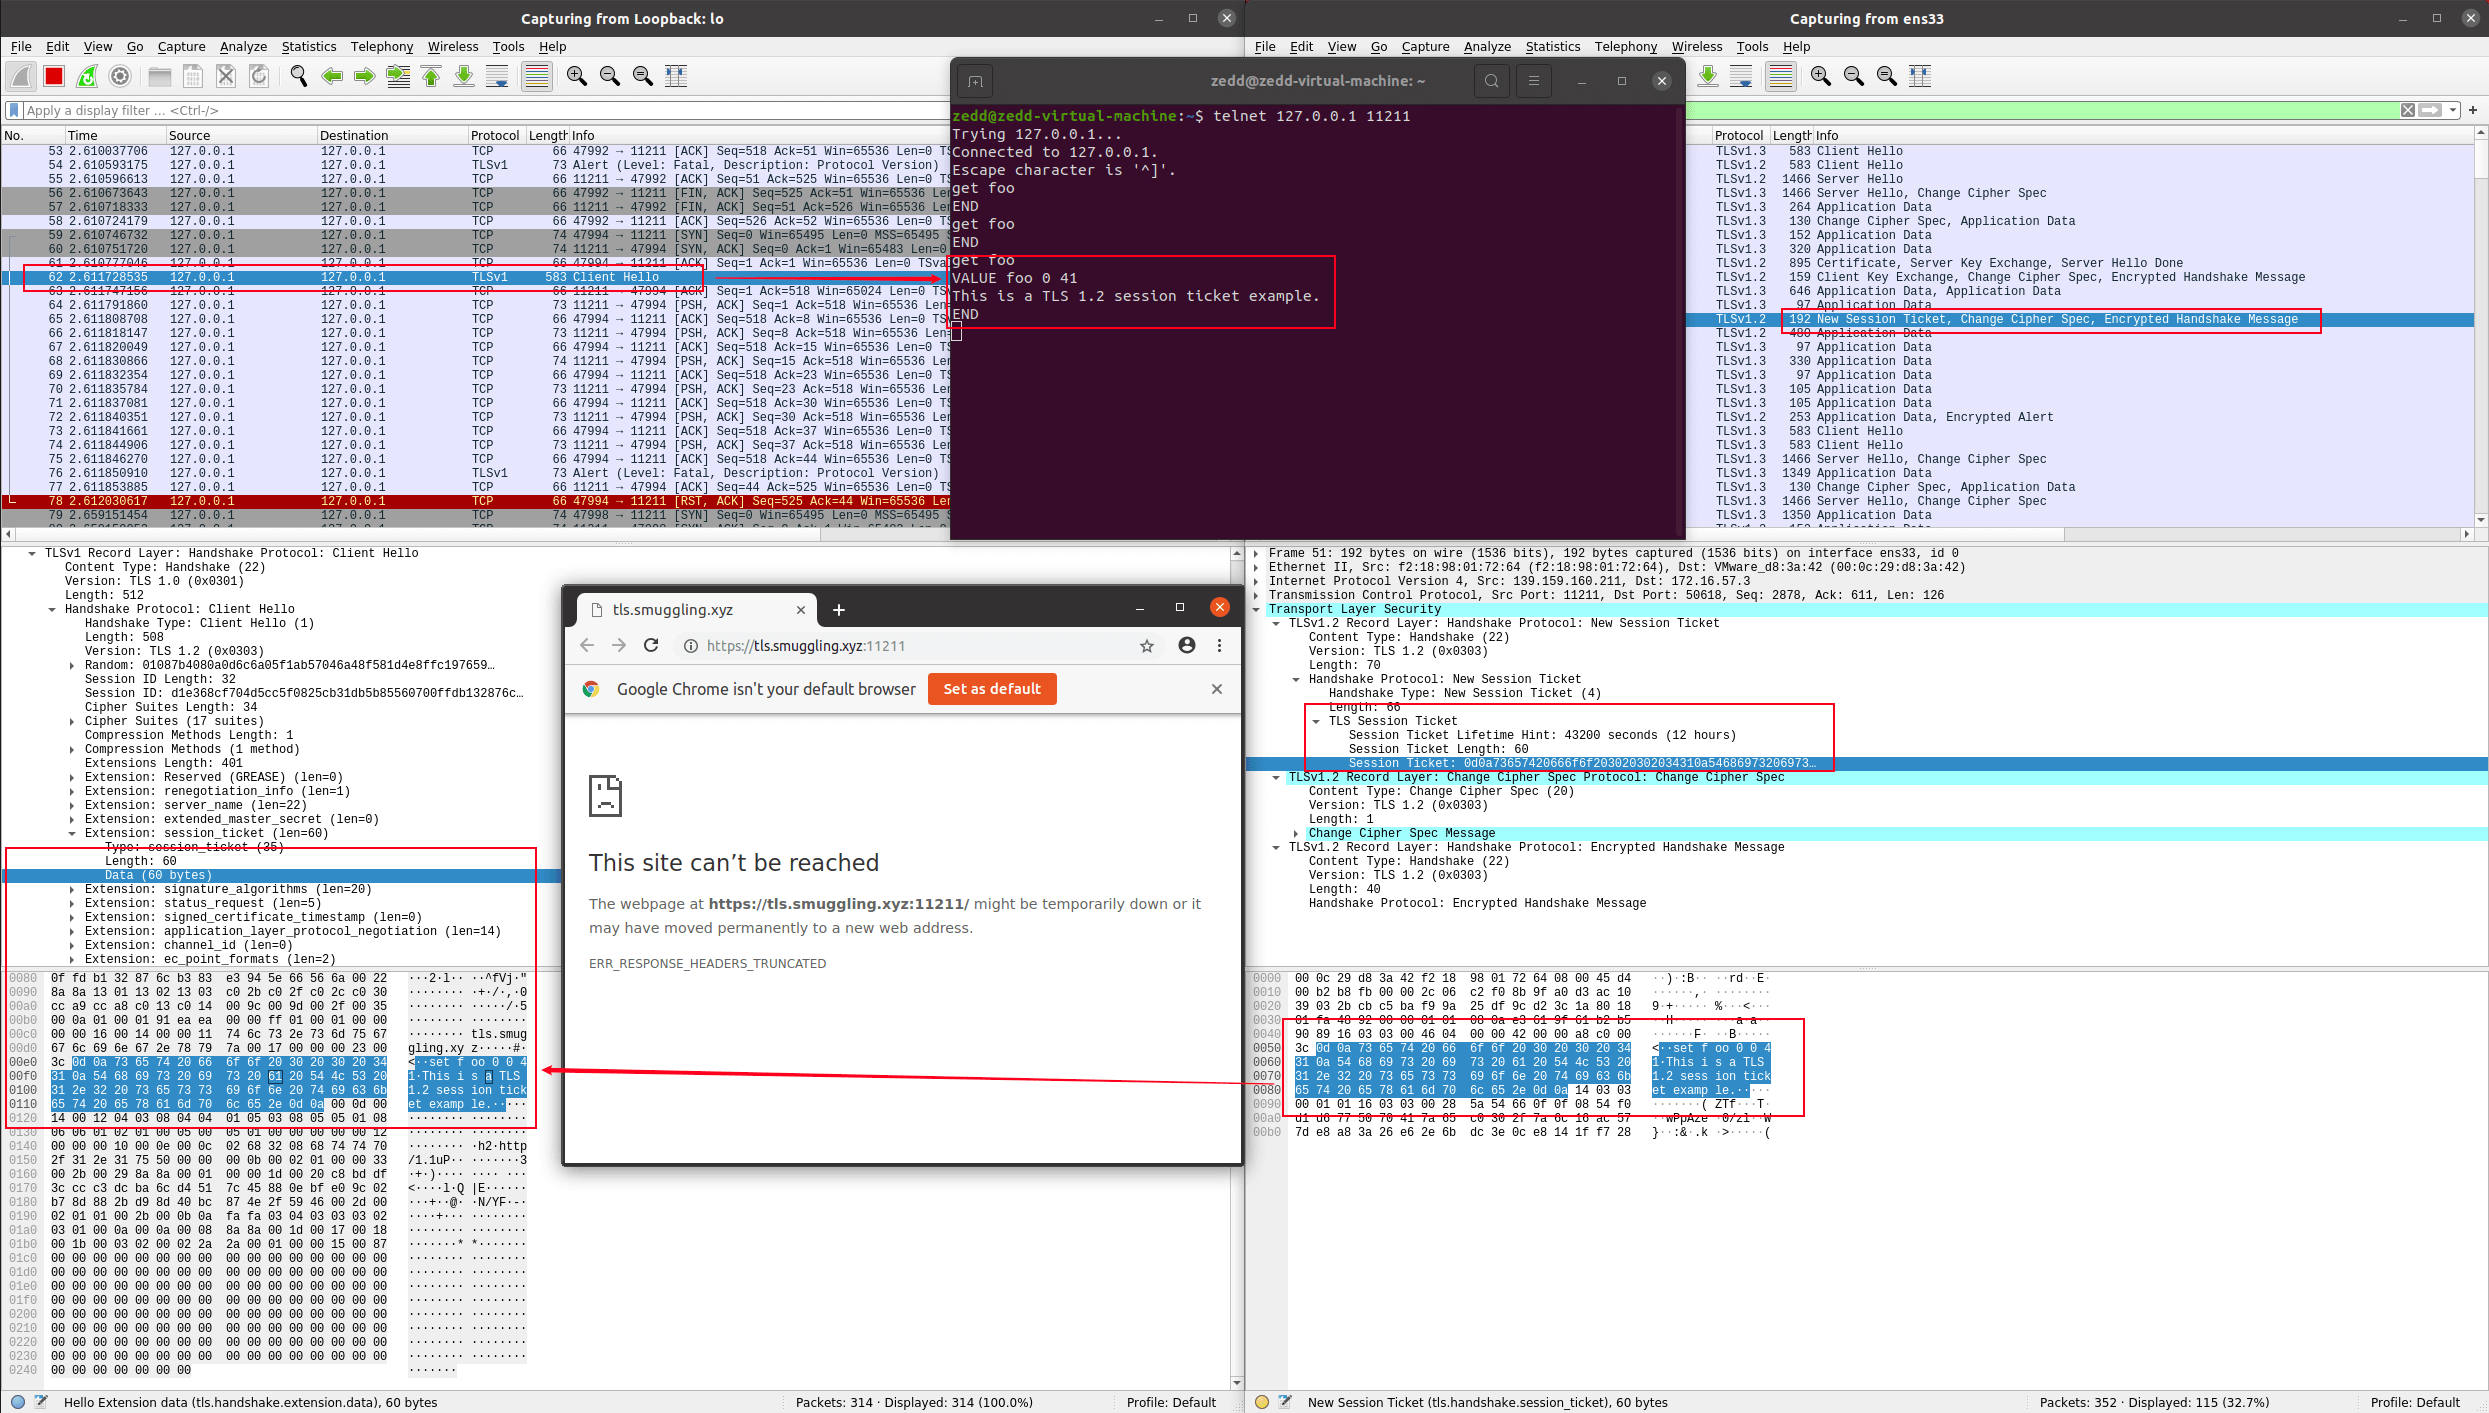
Task: Restart current capture in Loopback window
Action: (x=87, y=76)
